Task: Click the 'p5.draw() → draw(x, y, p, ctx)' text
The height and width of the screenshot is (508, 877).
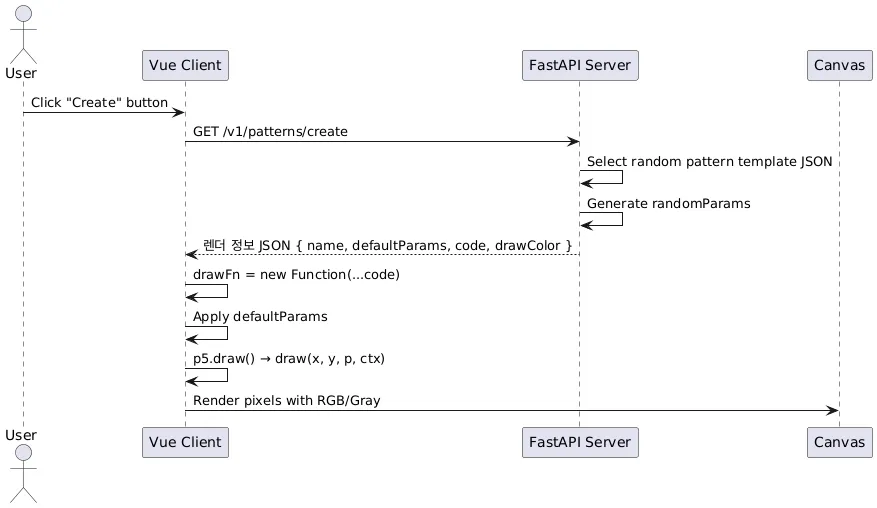Action: 289,359
